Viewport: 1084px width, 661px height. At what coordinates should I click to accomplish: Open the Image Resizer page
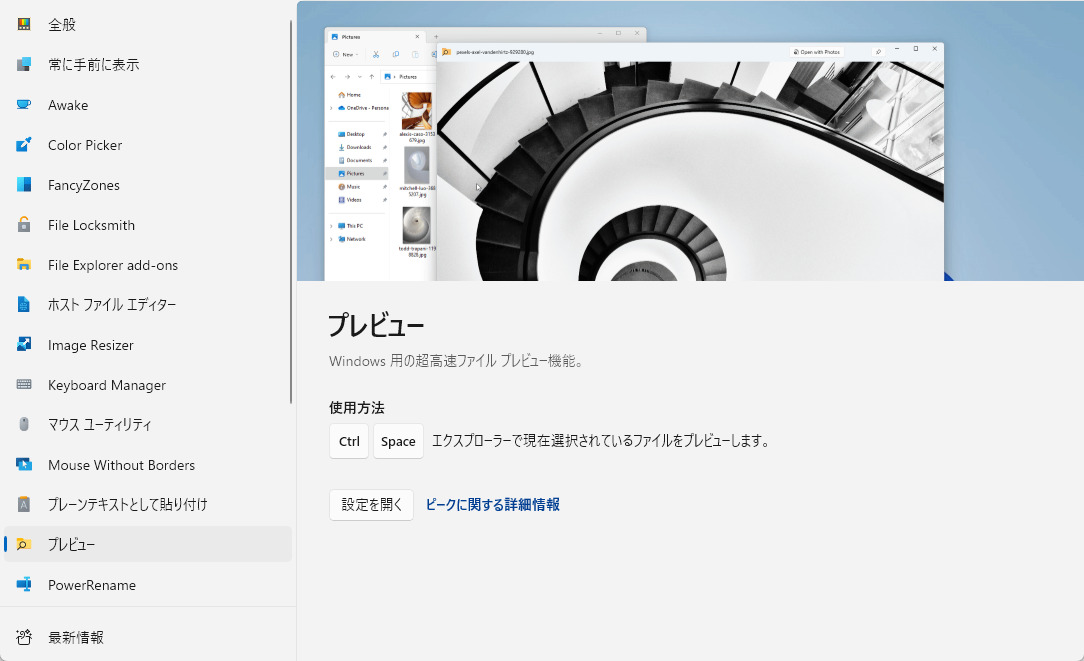(x=147, y=344)
